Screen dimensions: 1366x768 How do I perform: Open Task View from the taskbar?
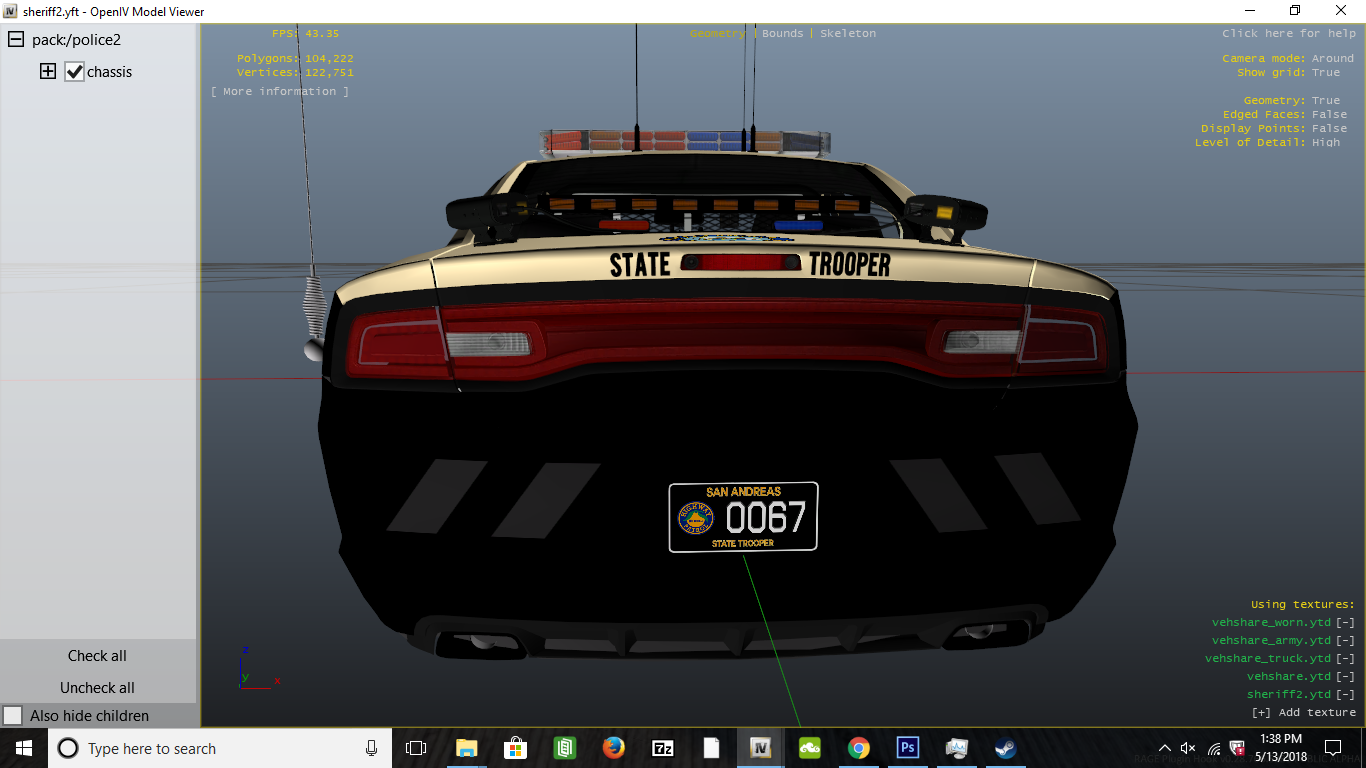[416, 748]
